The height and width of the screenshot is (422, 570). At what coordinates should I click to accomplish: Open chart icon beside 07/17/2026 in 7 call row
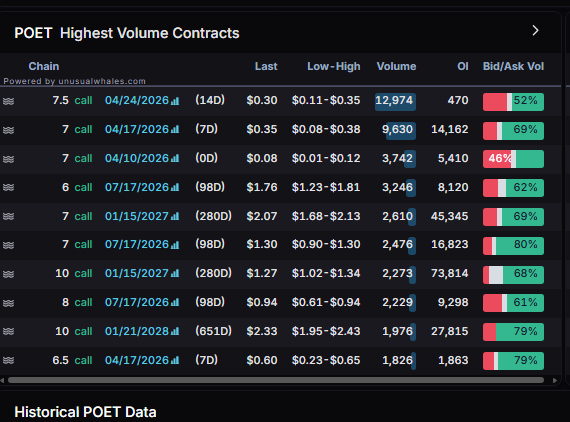click(x=175, y=245)
